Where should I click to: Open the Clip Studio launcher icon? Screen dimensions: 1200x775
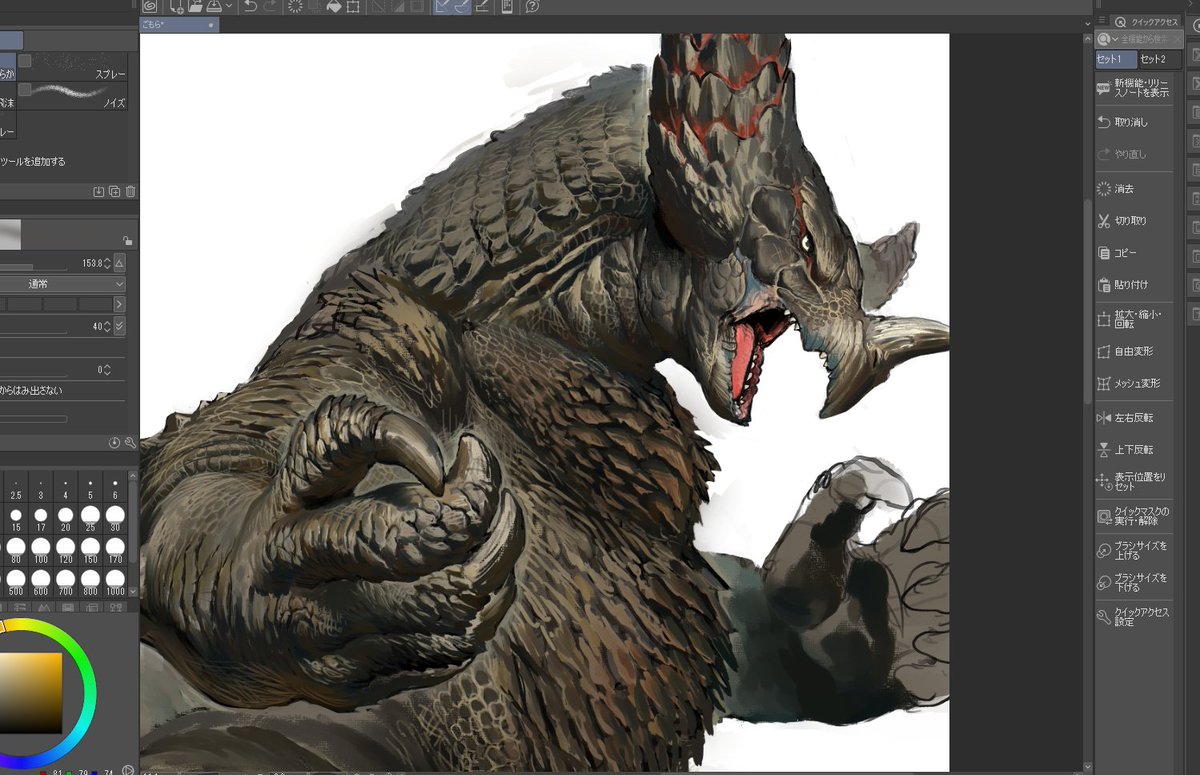tap(150, 6)
